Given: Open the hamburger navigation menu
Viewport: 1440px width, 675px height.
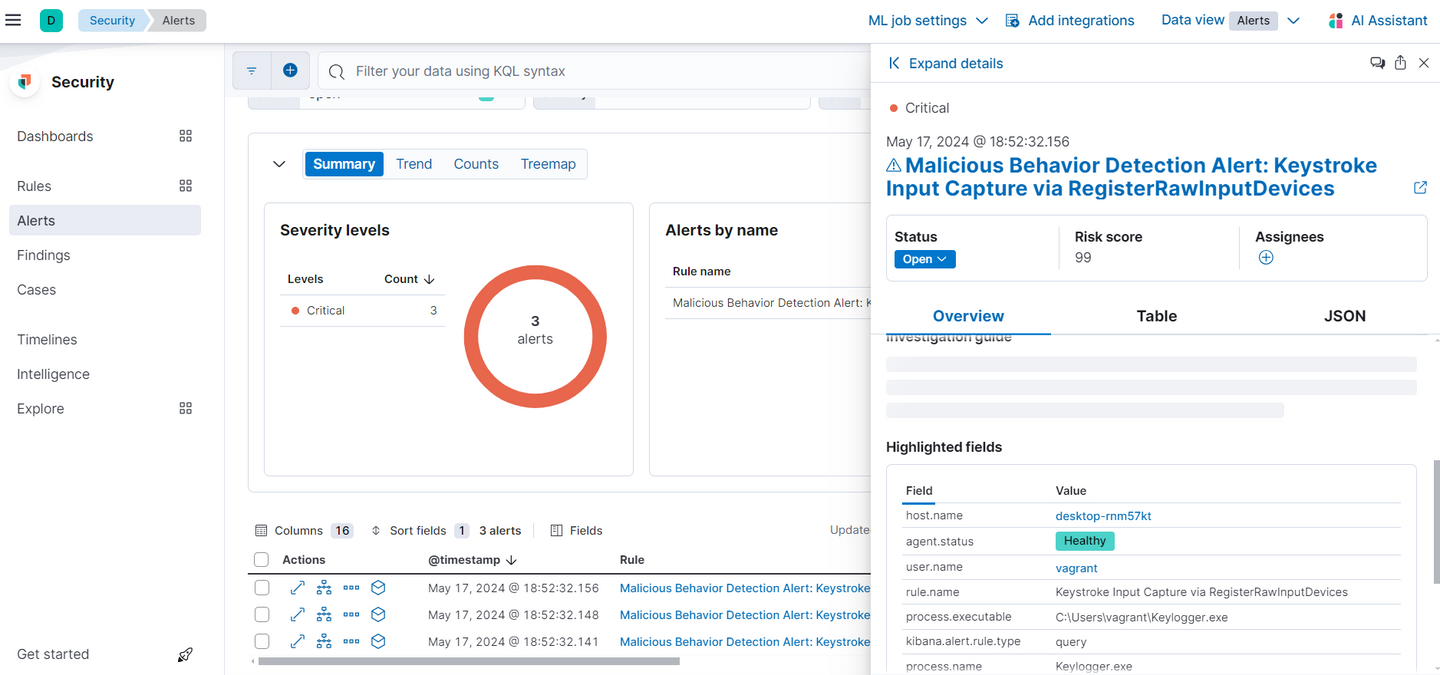Looking at the screenshot, I should pyautogui.click(x=13, y=20).
